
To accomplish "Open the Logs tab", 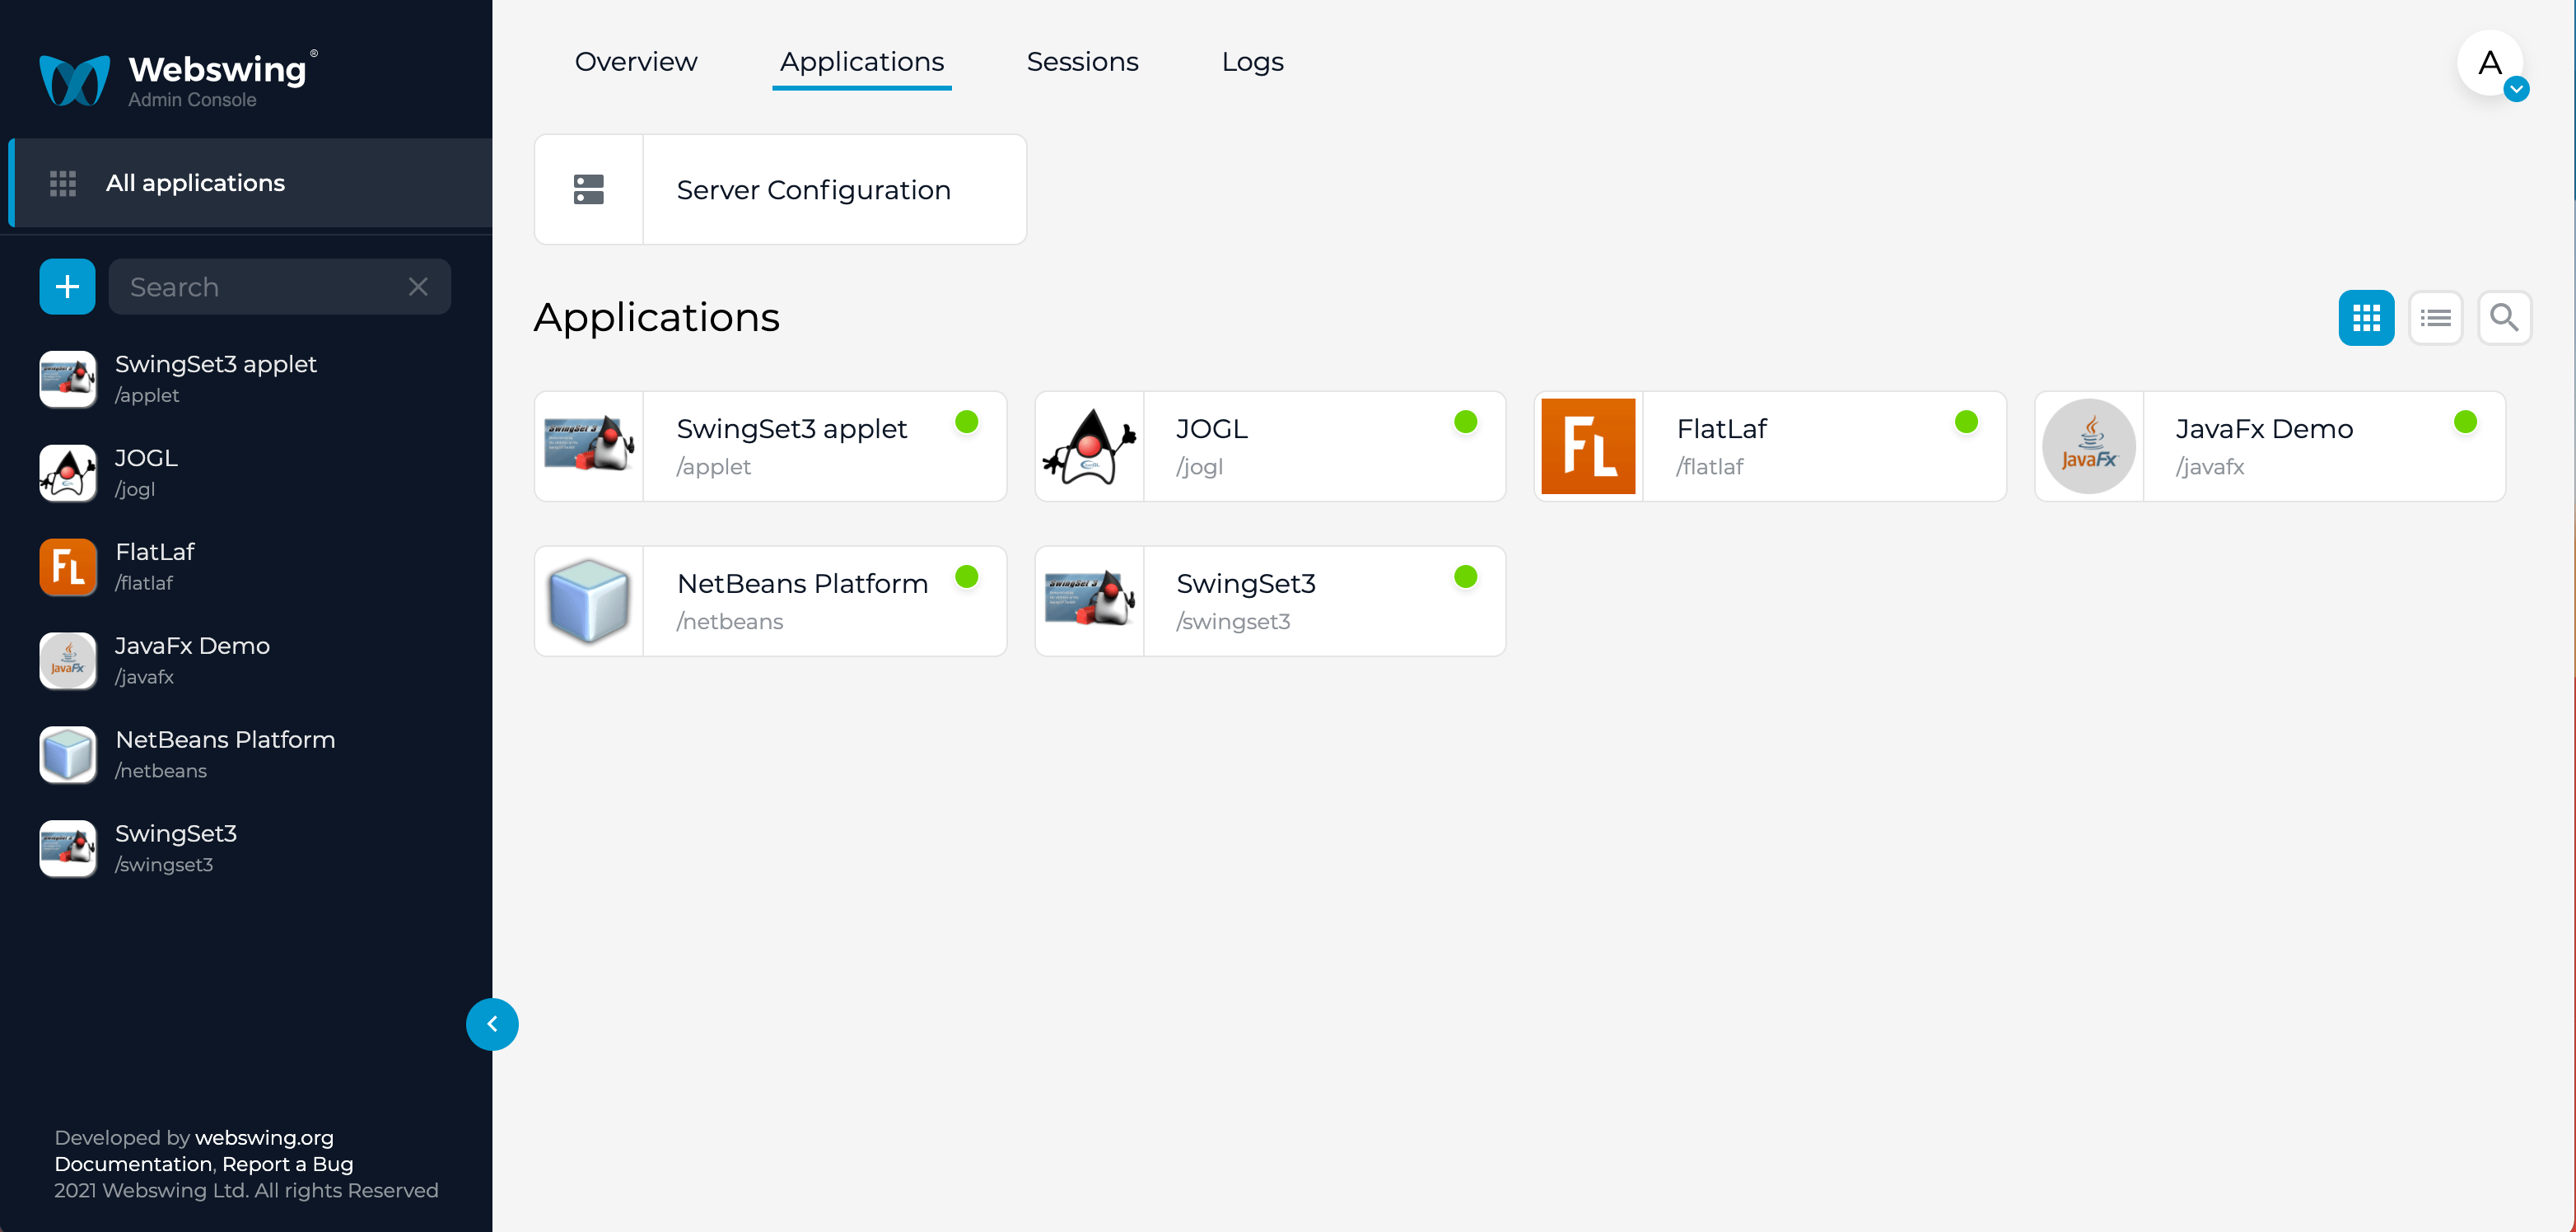I will click(x=1253, y=62).
